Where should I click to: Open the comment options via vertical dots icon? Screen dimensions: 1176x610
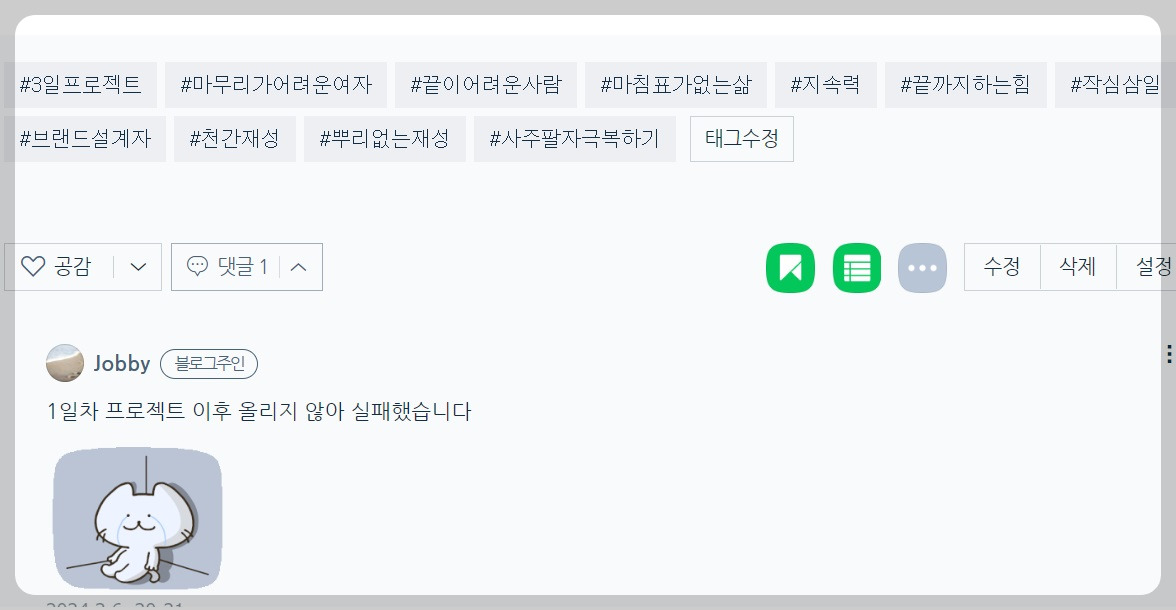point(1168,352)
